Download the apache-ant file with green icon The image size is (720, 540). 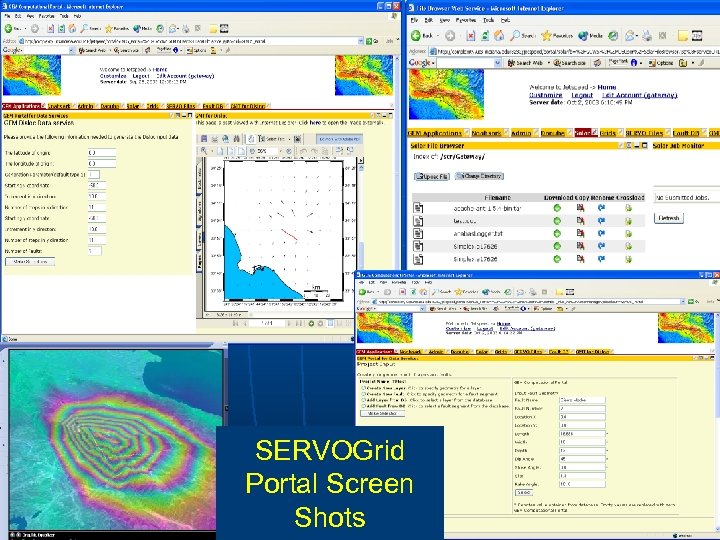click(557, 208)
